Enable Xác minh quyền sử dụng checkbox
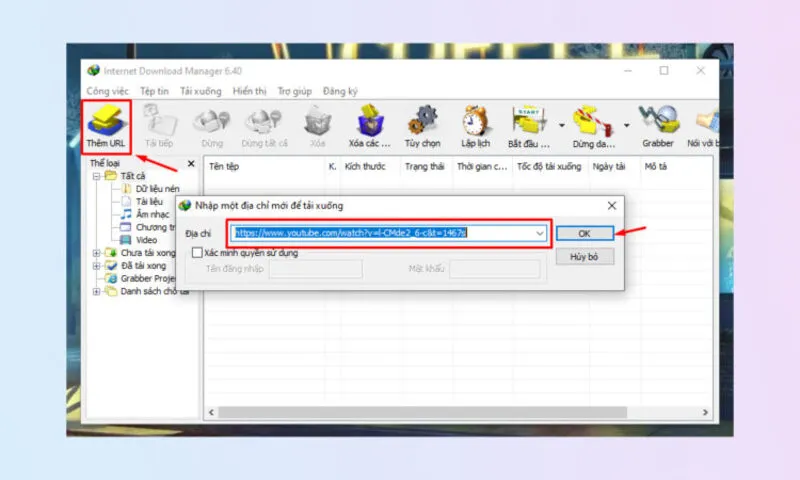The width and height of the screenshot is (800, 480). (x=197, y=252)
